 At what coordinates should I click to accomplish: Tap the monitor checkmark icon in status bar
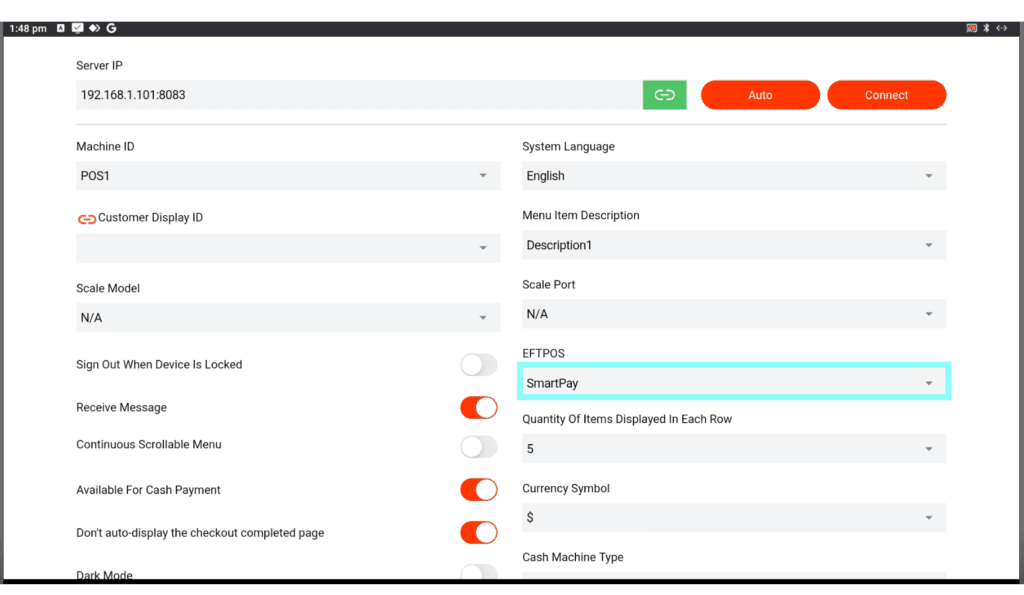click(x=78, y=28)
